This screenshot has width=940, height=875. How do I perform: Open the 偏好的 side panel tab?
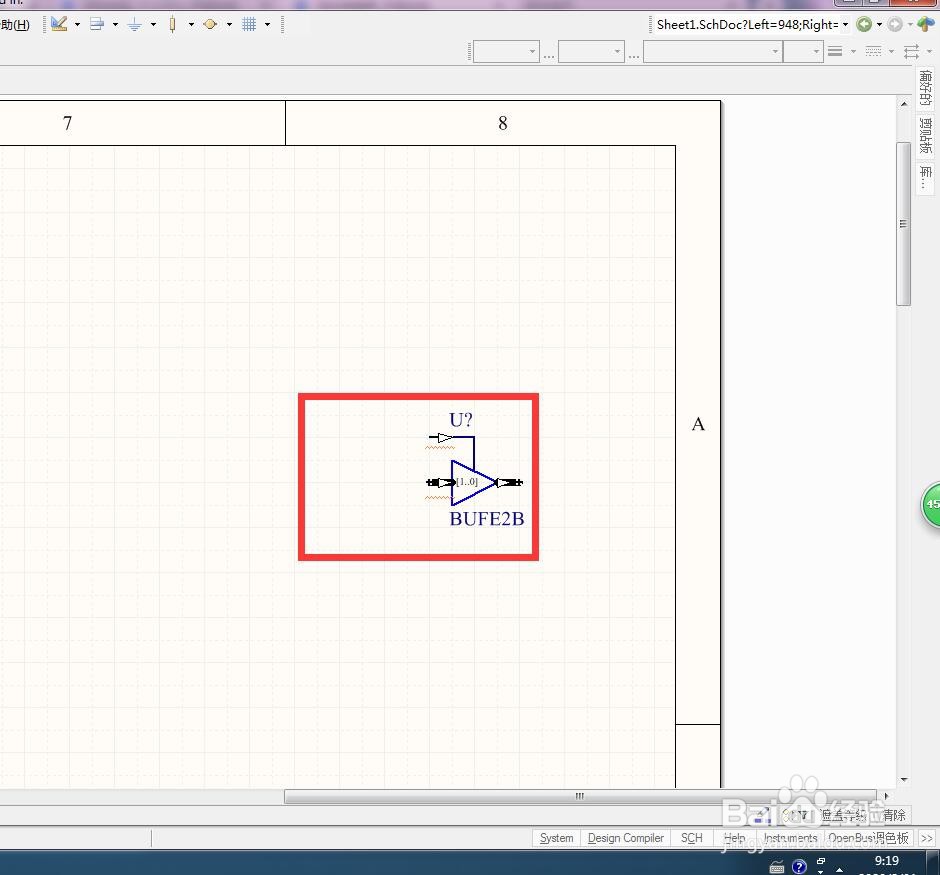(926, 88)
